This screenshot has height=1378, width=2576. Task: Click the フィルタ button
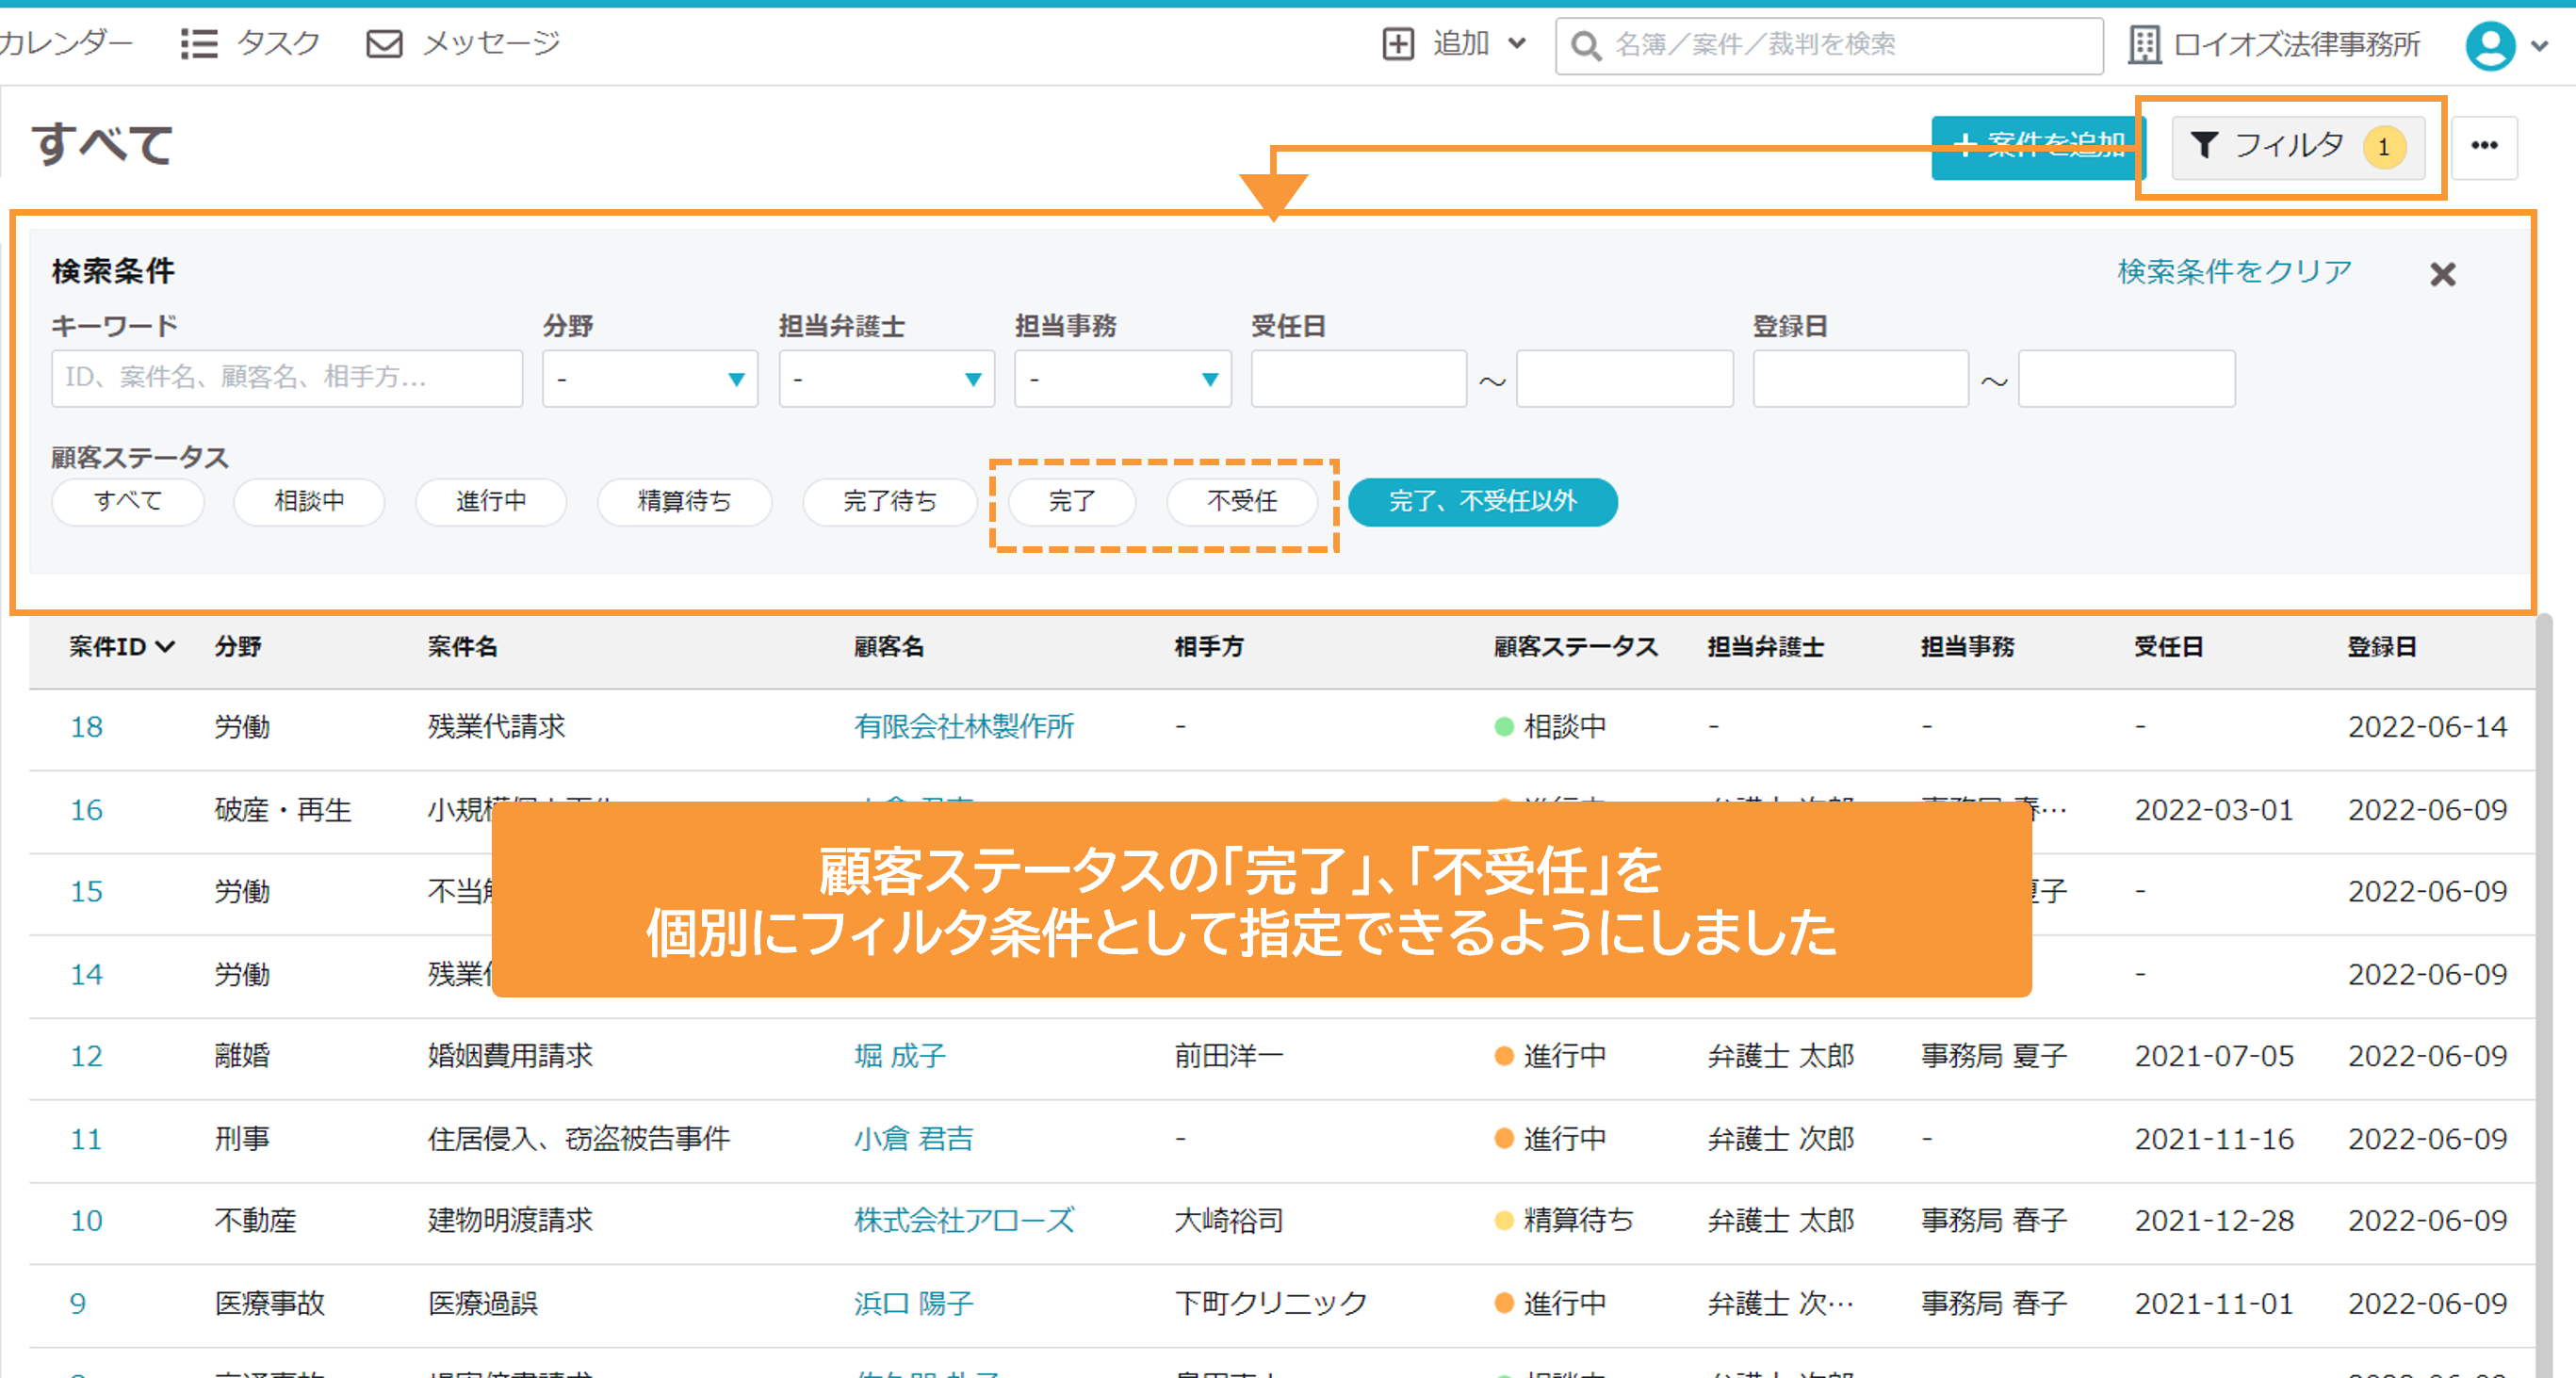tap(2298, 147)
